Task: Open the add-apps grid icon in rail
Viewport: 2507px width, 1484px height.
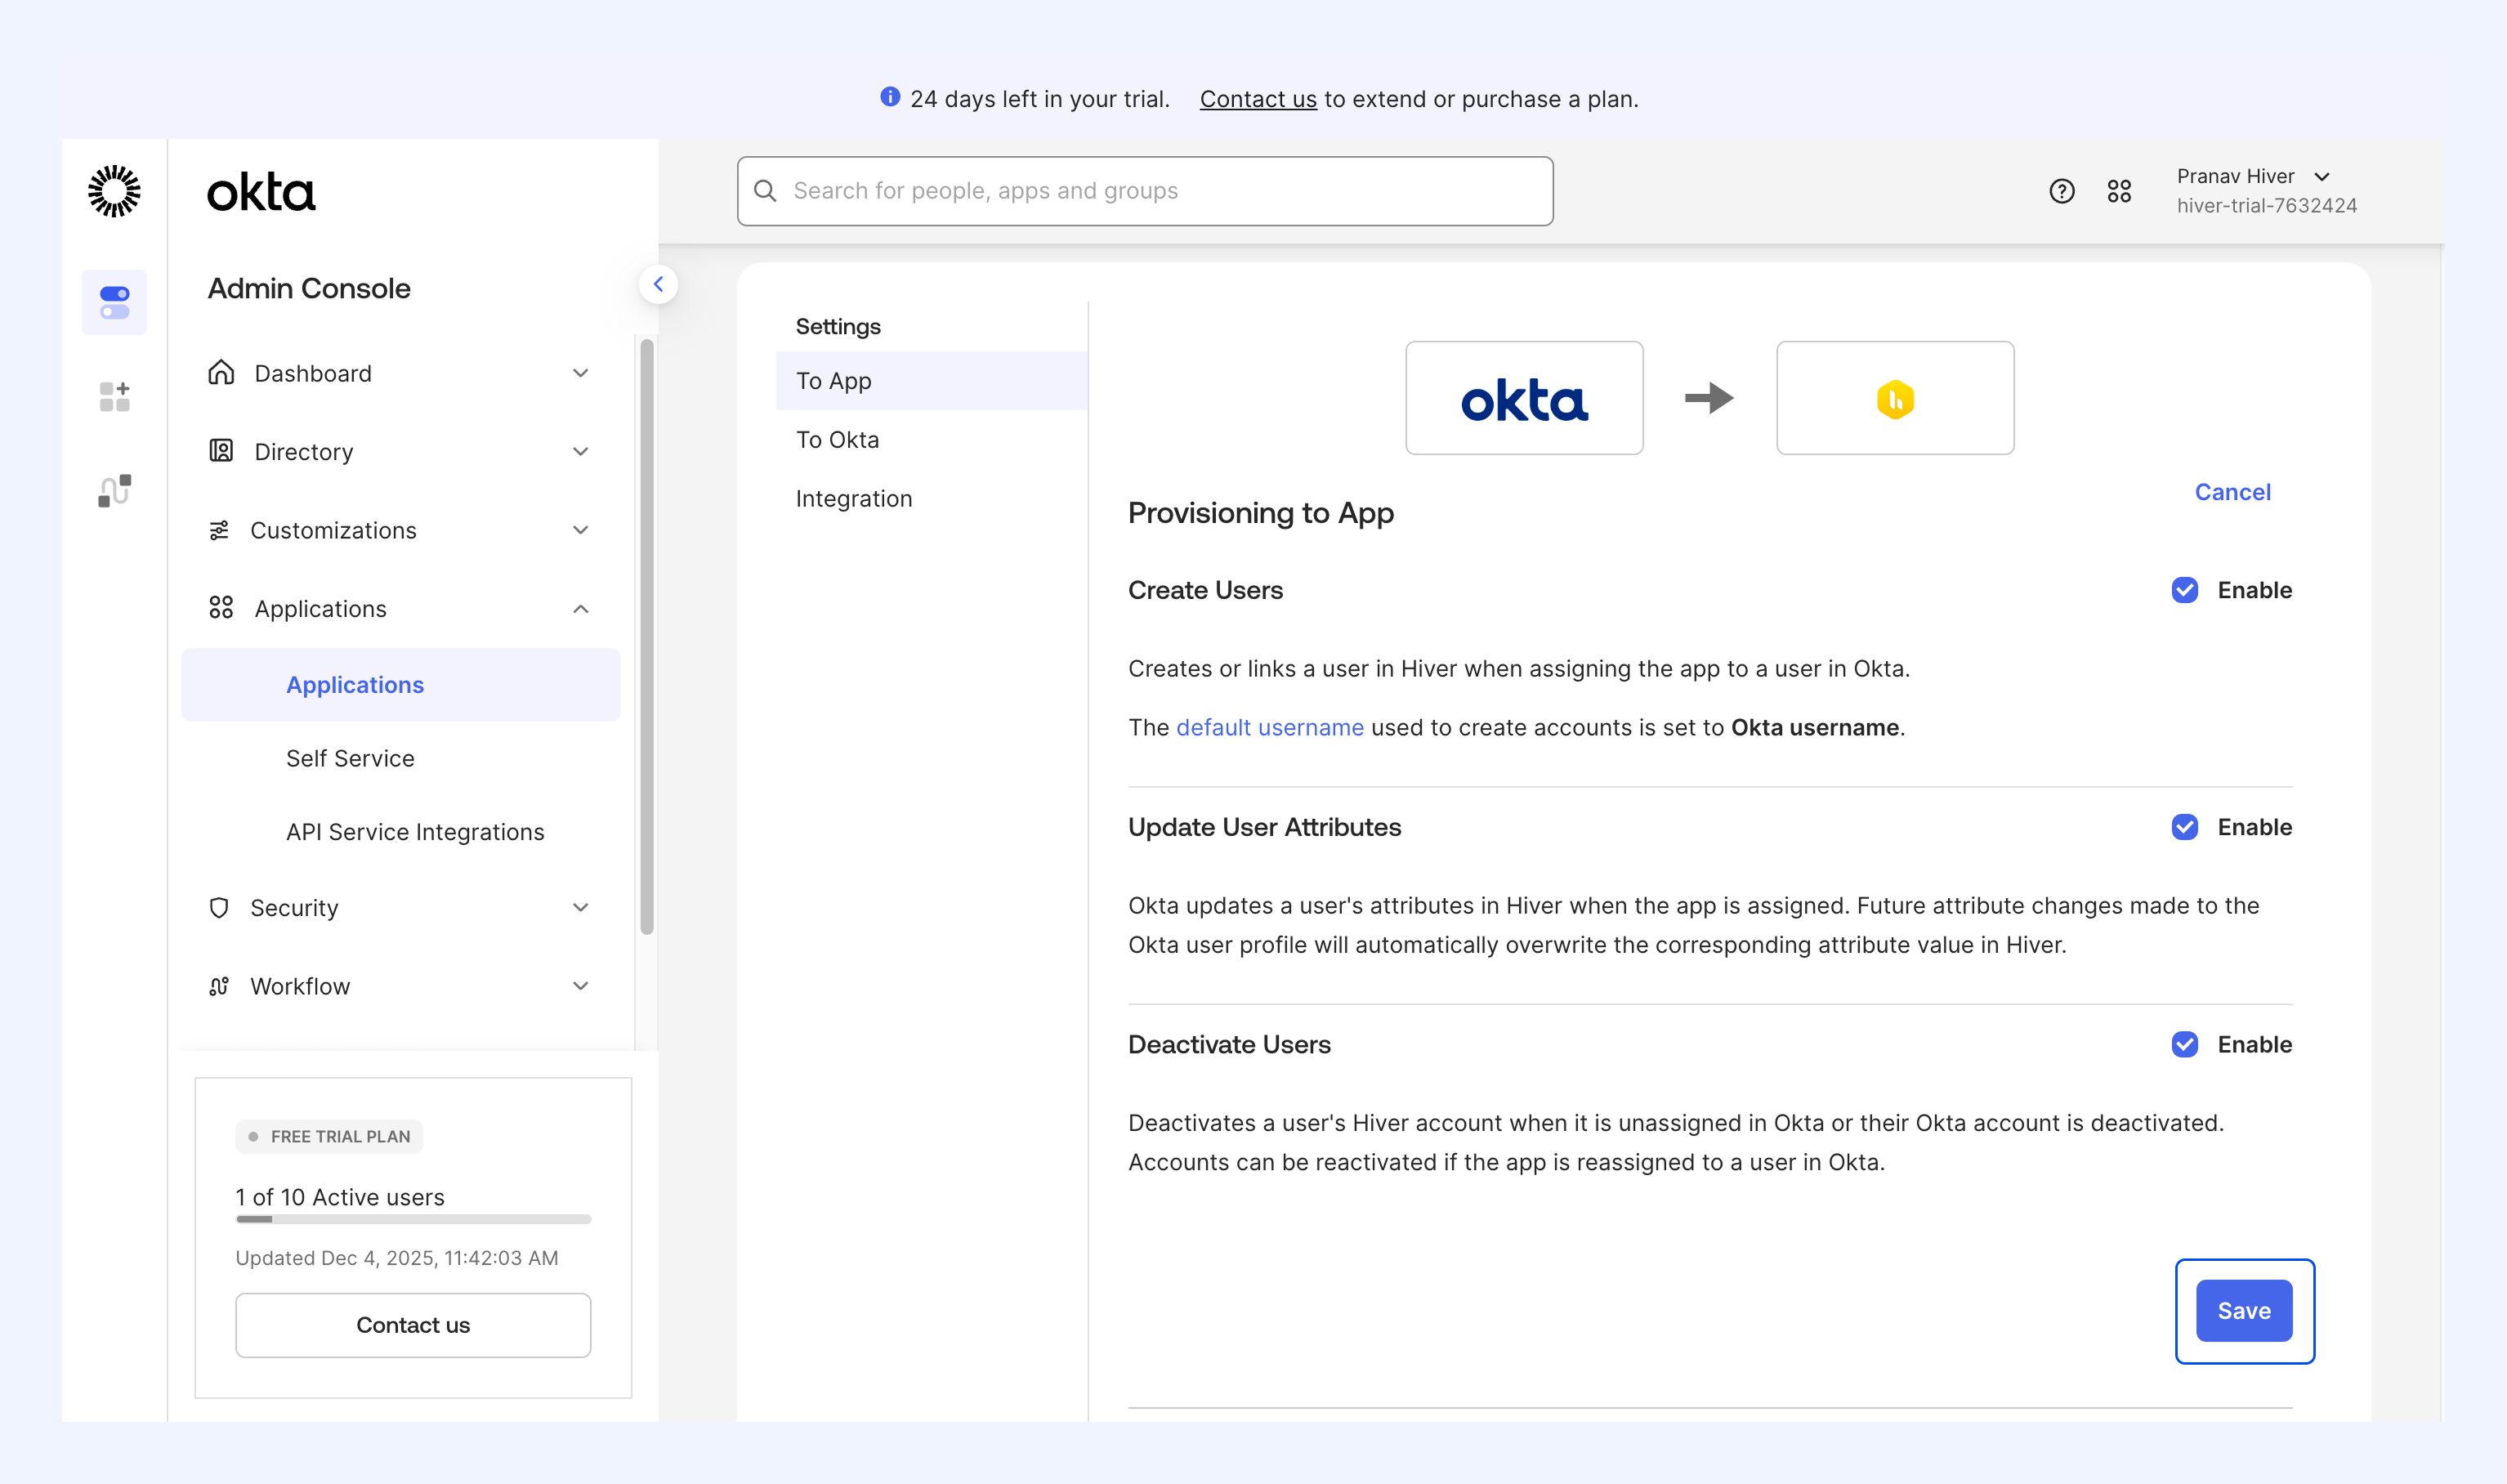Action: coord(114,397)
